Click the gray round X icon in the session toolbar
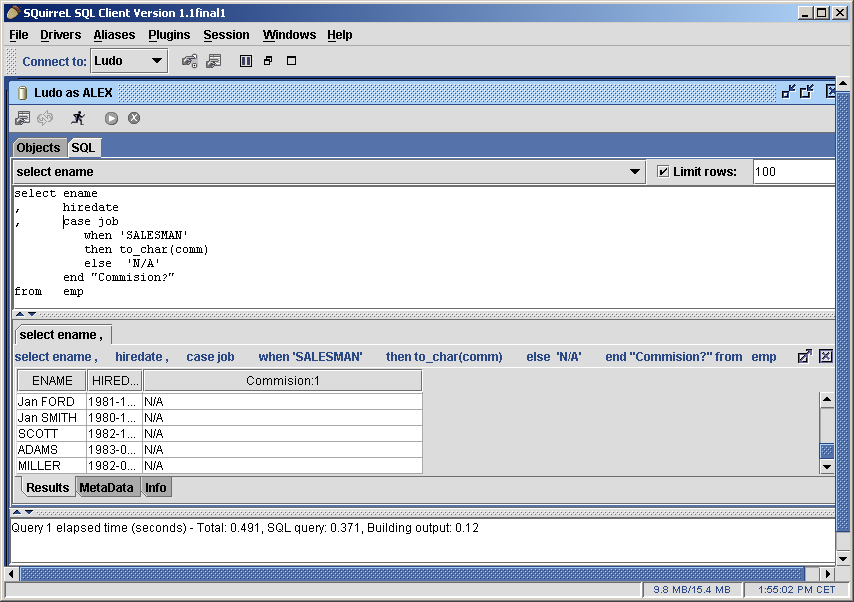 click(134, 118)
